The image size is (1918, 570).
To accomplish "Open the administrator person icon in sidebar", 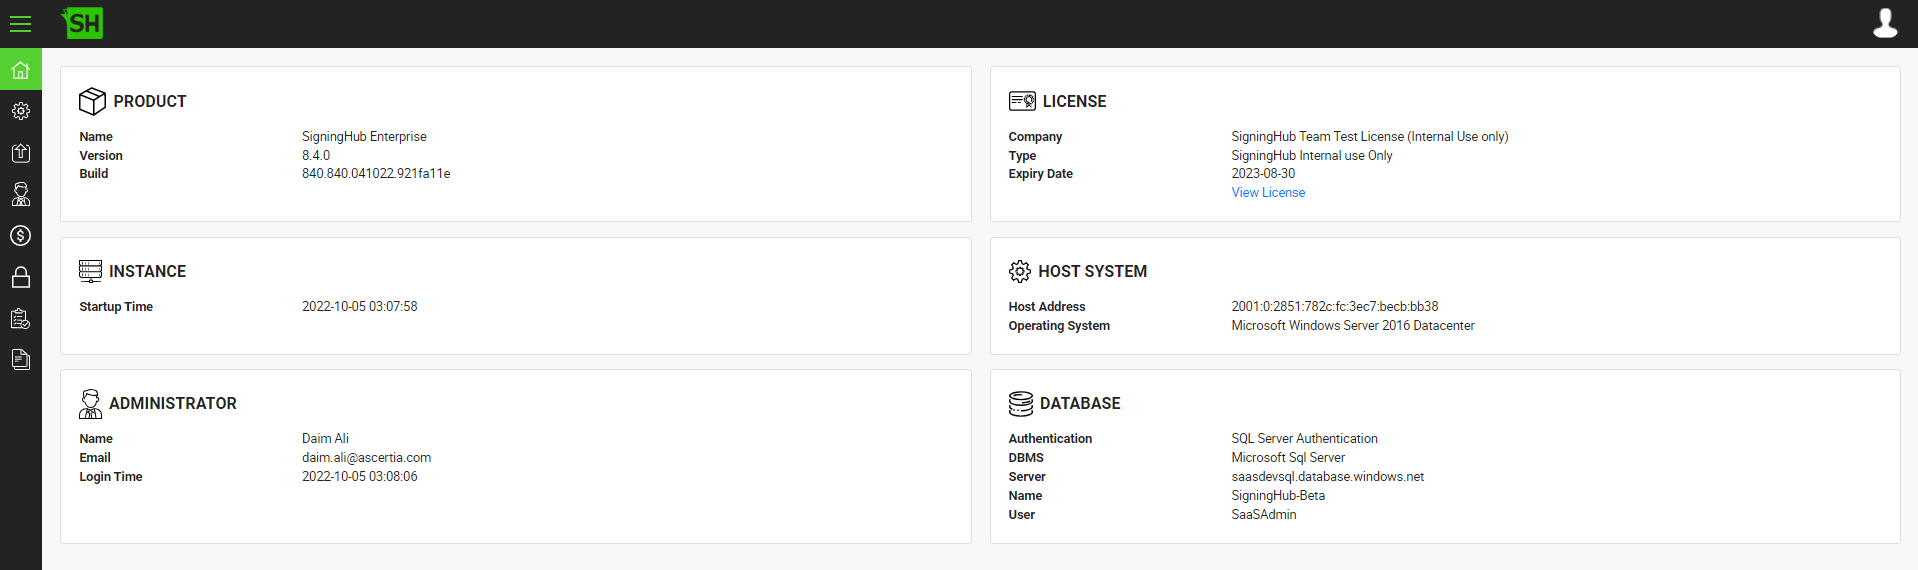I will [20, 194].
